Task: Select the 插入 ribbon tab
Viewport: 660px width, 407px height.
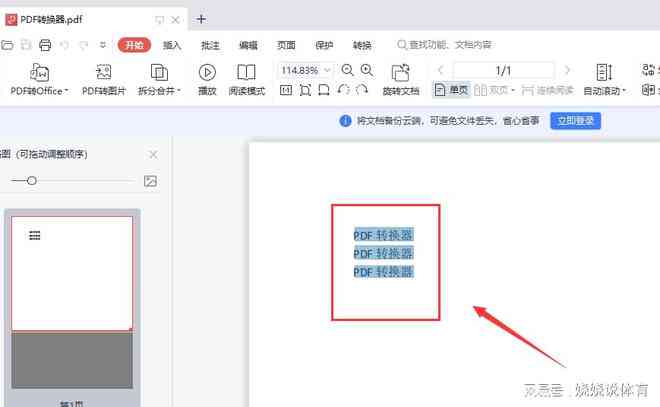Action: click(x=172, y=45)
